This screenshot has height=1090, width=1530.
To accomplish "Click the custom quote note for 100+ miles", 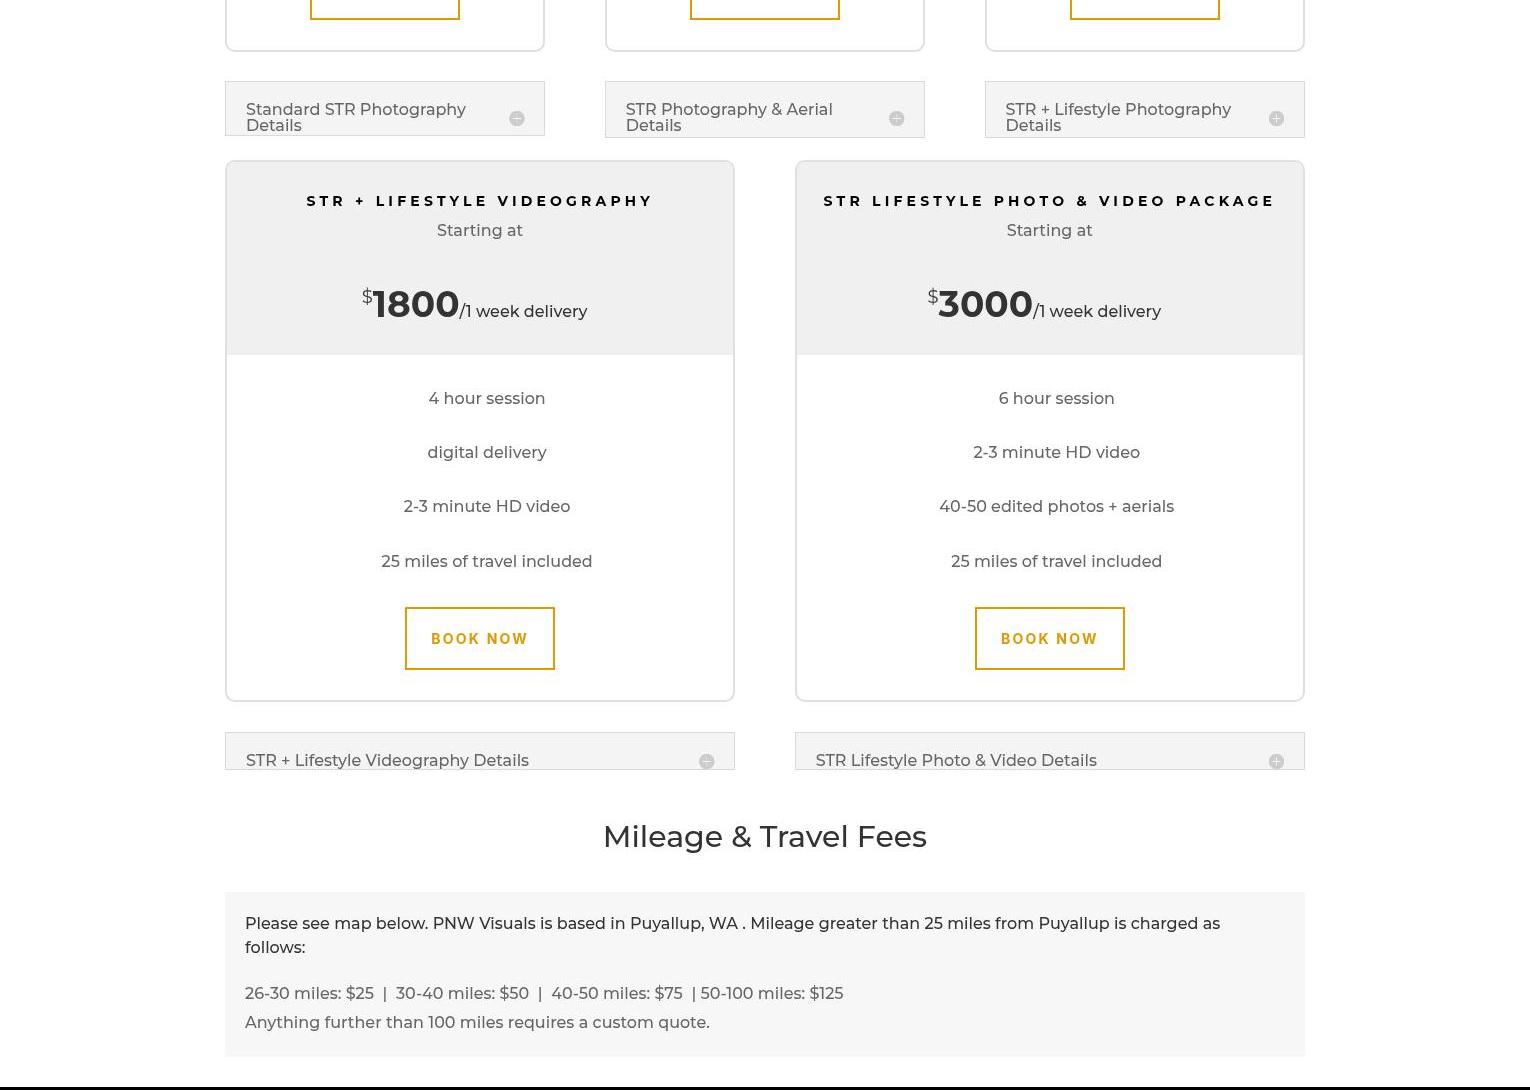I will [477, 1022].
